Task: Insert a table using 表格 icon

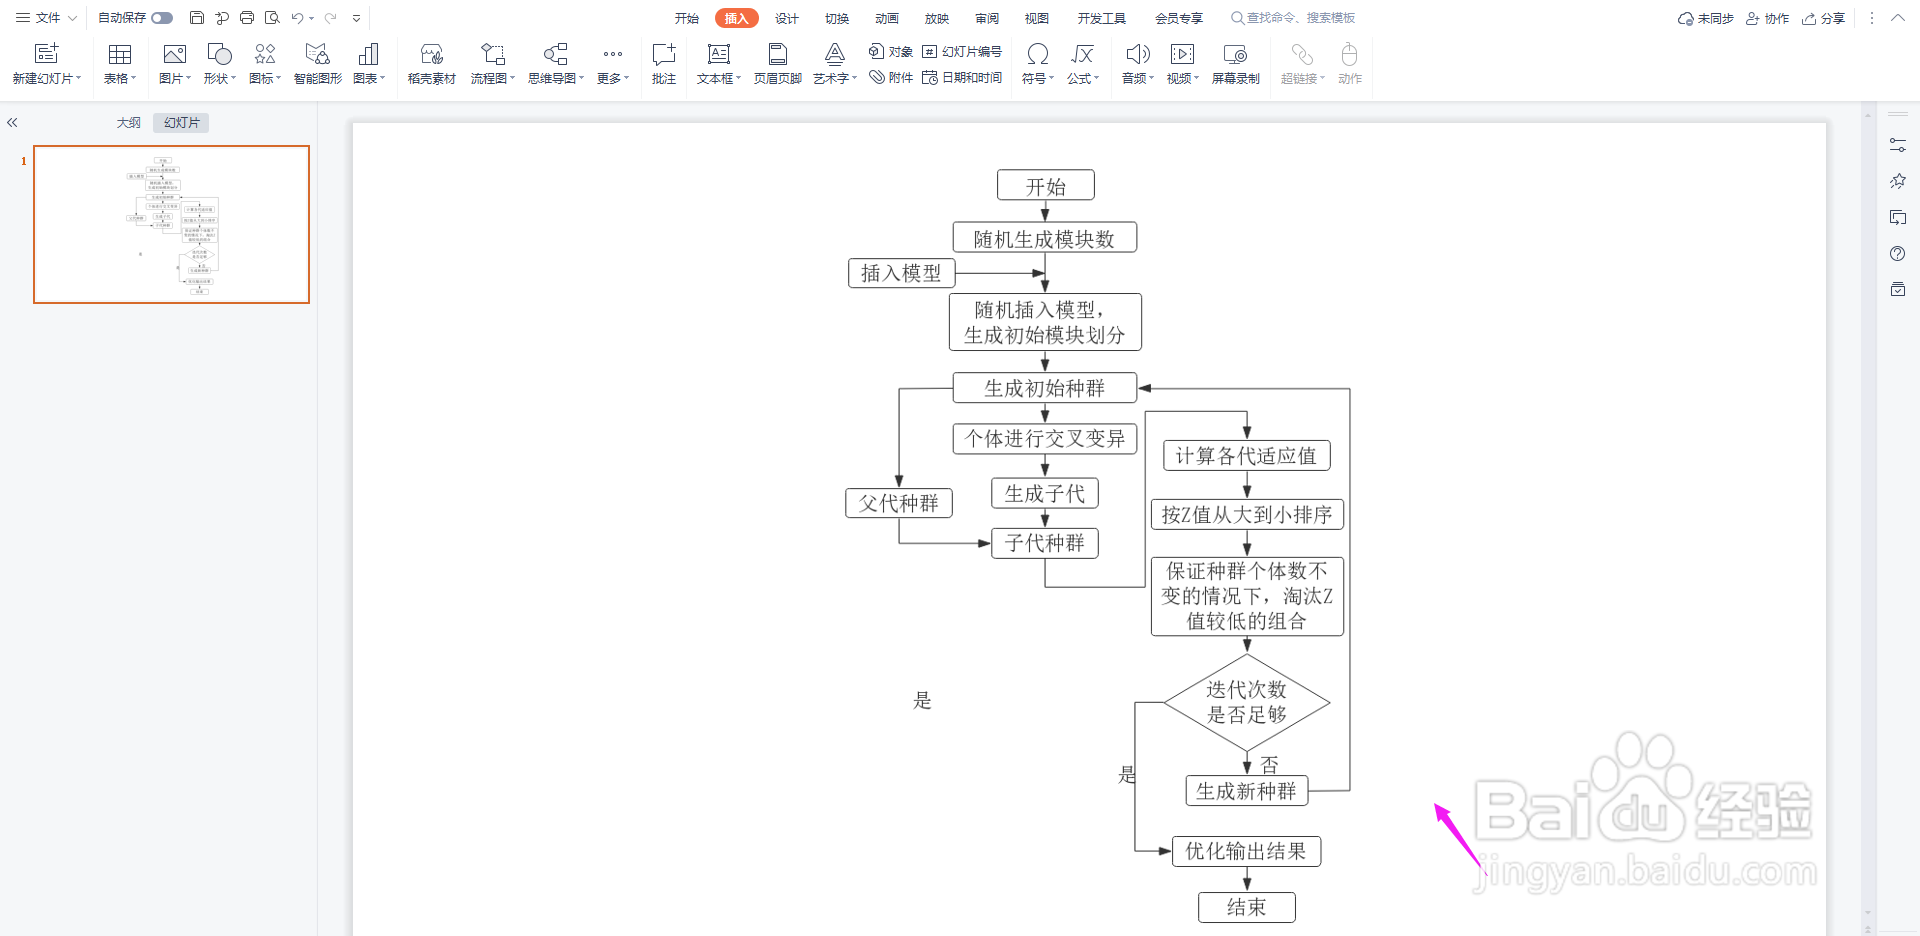Action: tap(120, 54)
